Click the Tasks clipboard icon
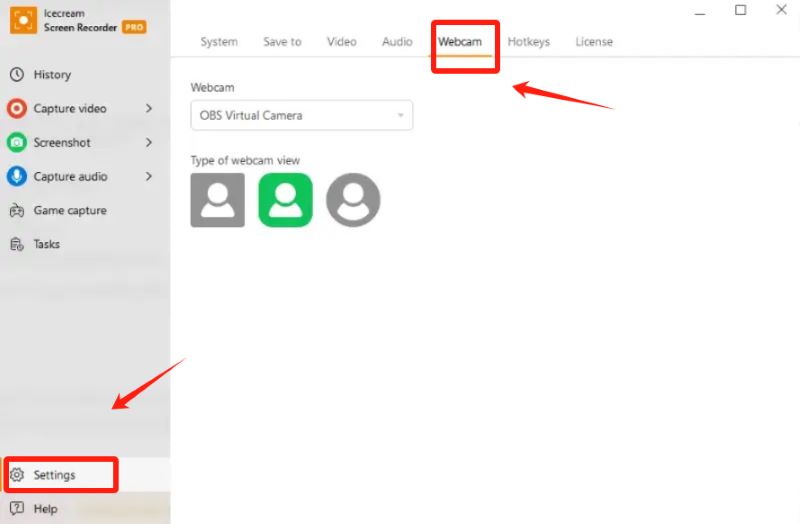 point(17,244)
